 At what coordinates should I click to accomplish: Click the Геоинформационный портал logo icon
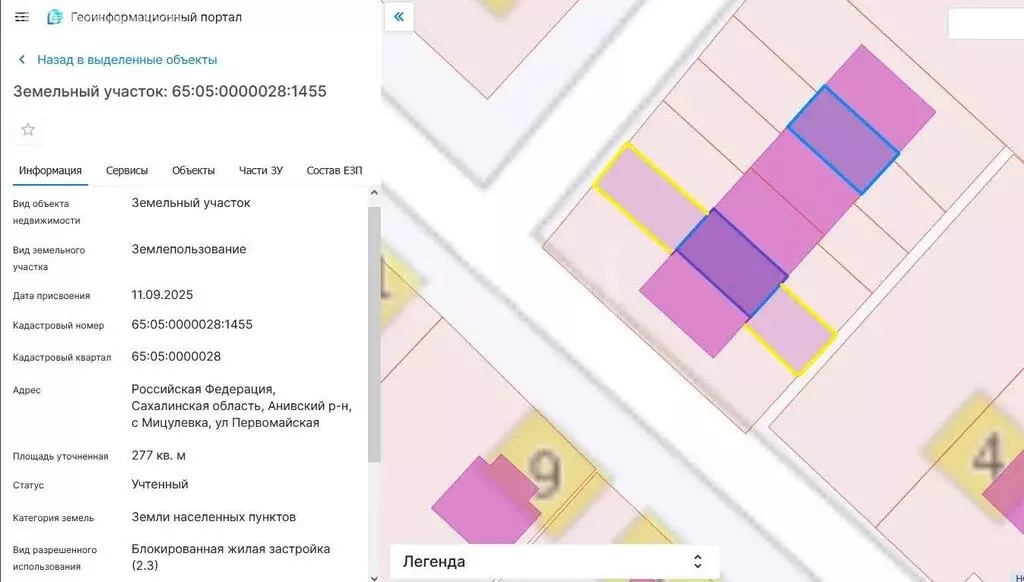coord(55,17)
